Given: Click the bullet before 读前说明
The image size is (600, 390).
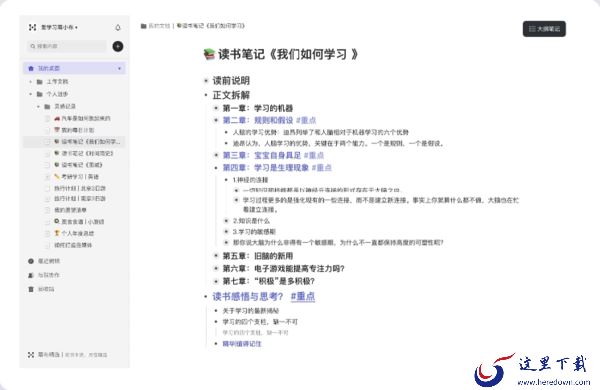Looking at the screenshot, I should (206, 80).
